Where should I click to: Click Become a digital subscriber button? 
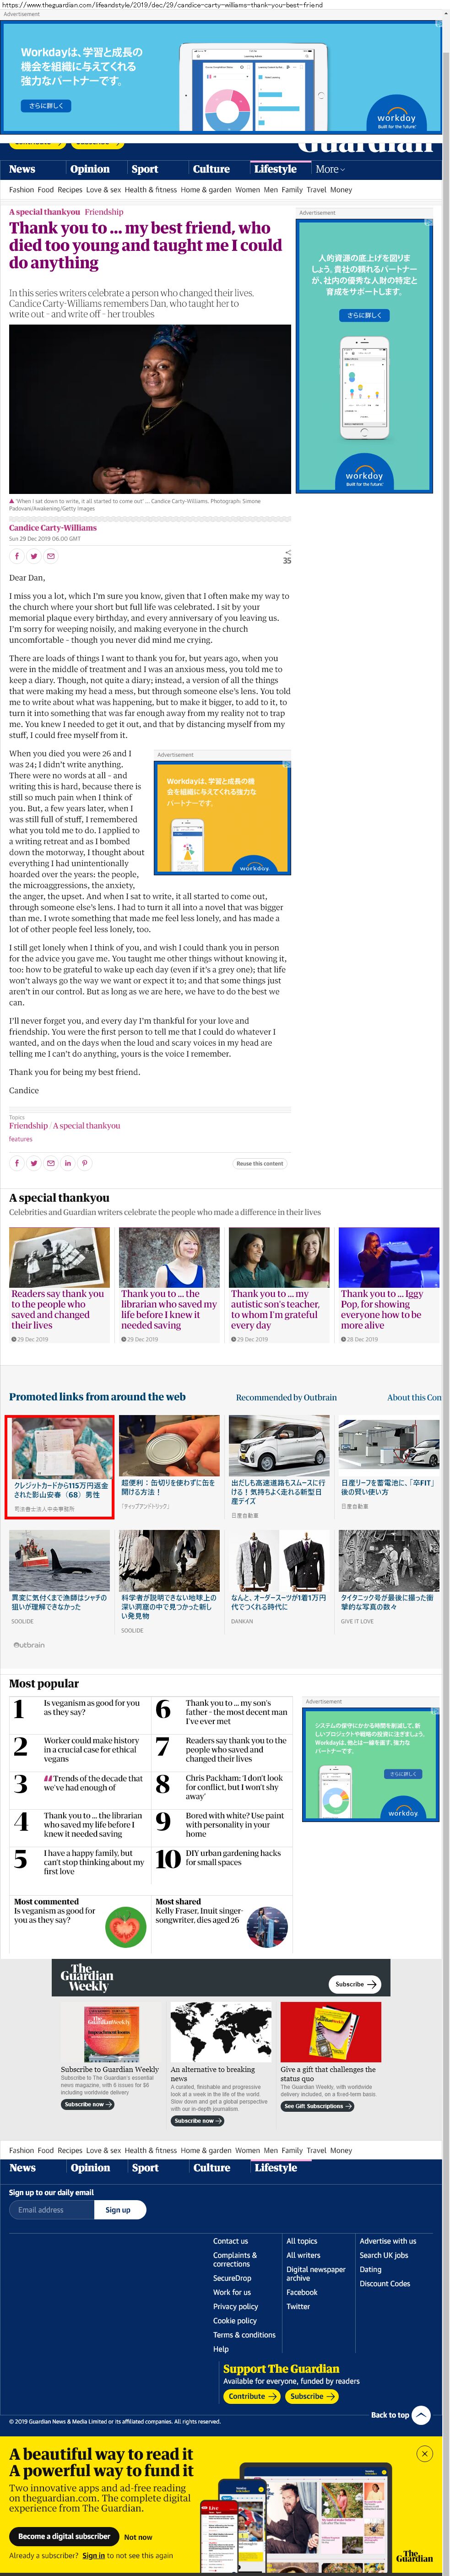pos(64,2536)
